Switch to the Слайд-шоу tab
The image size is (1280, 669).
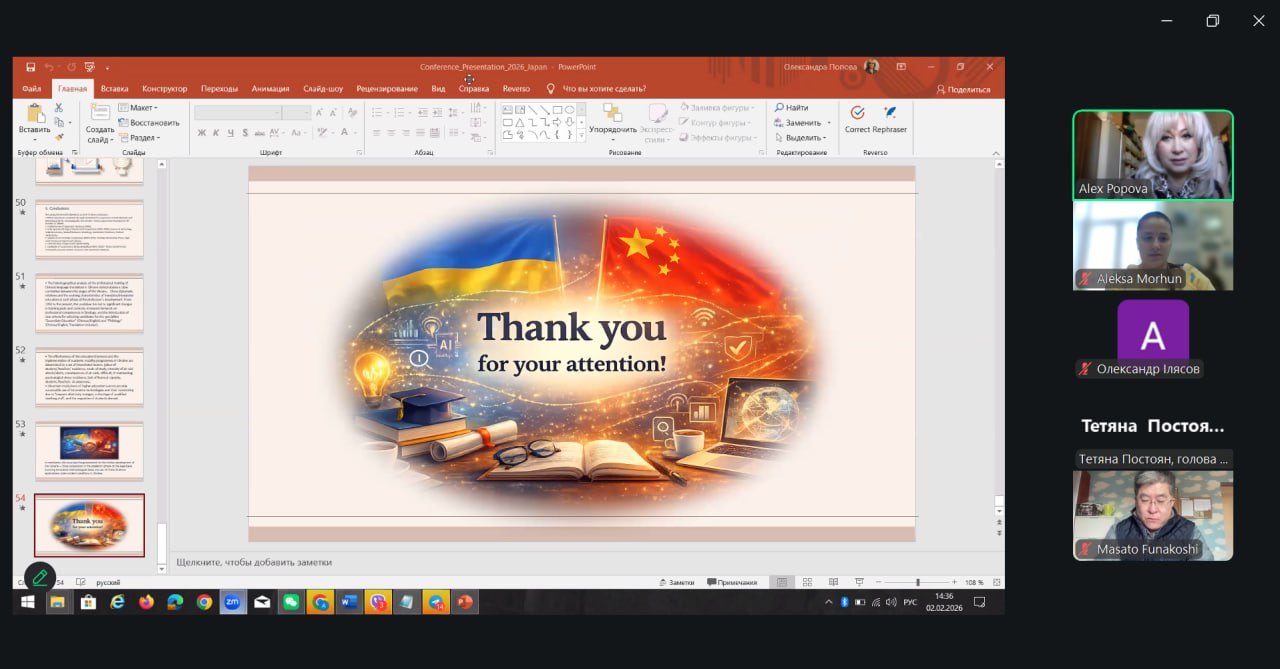click(x=323, y=89)
